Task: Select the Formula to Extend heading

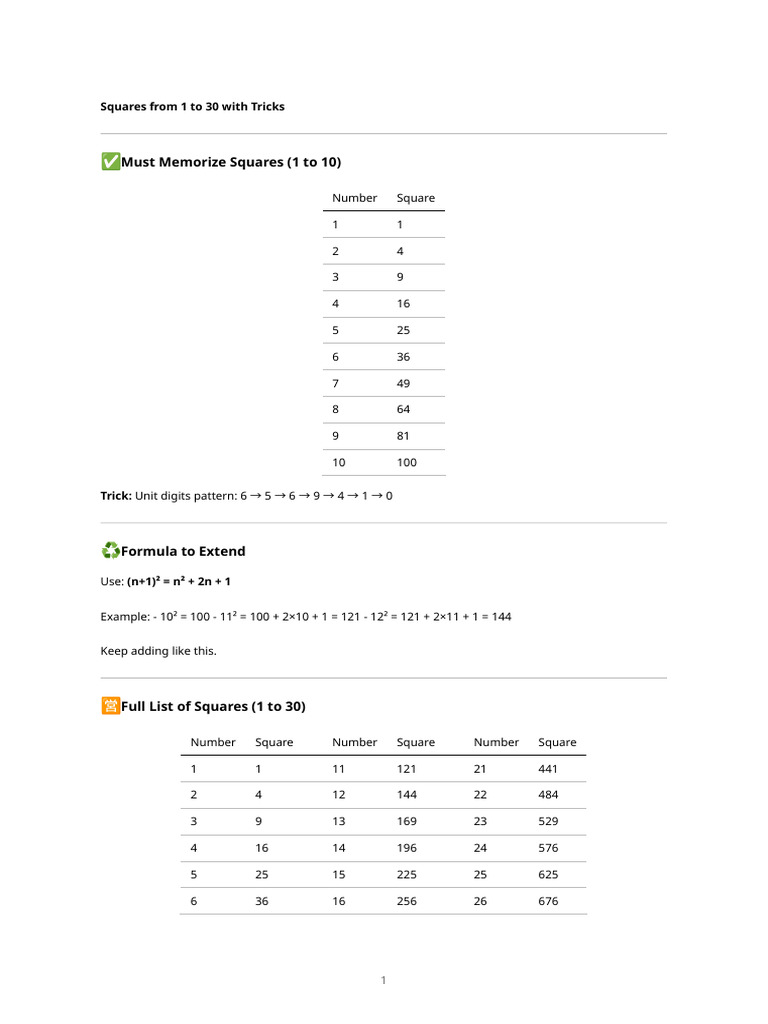Action: tap(183, 551)
